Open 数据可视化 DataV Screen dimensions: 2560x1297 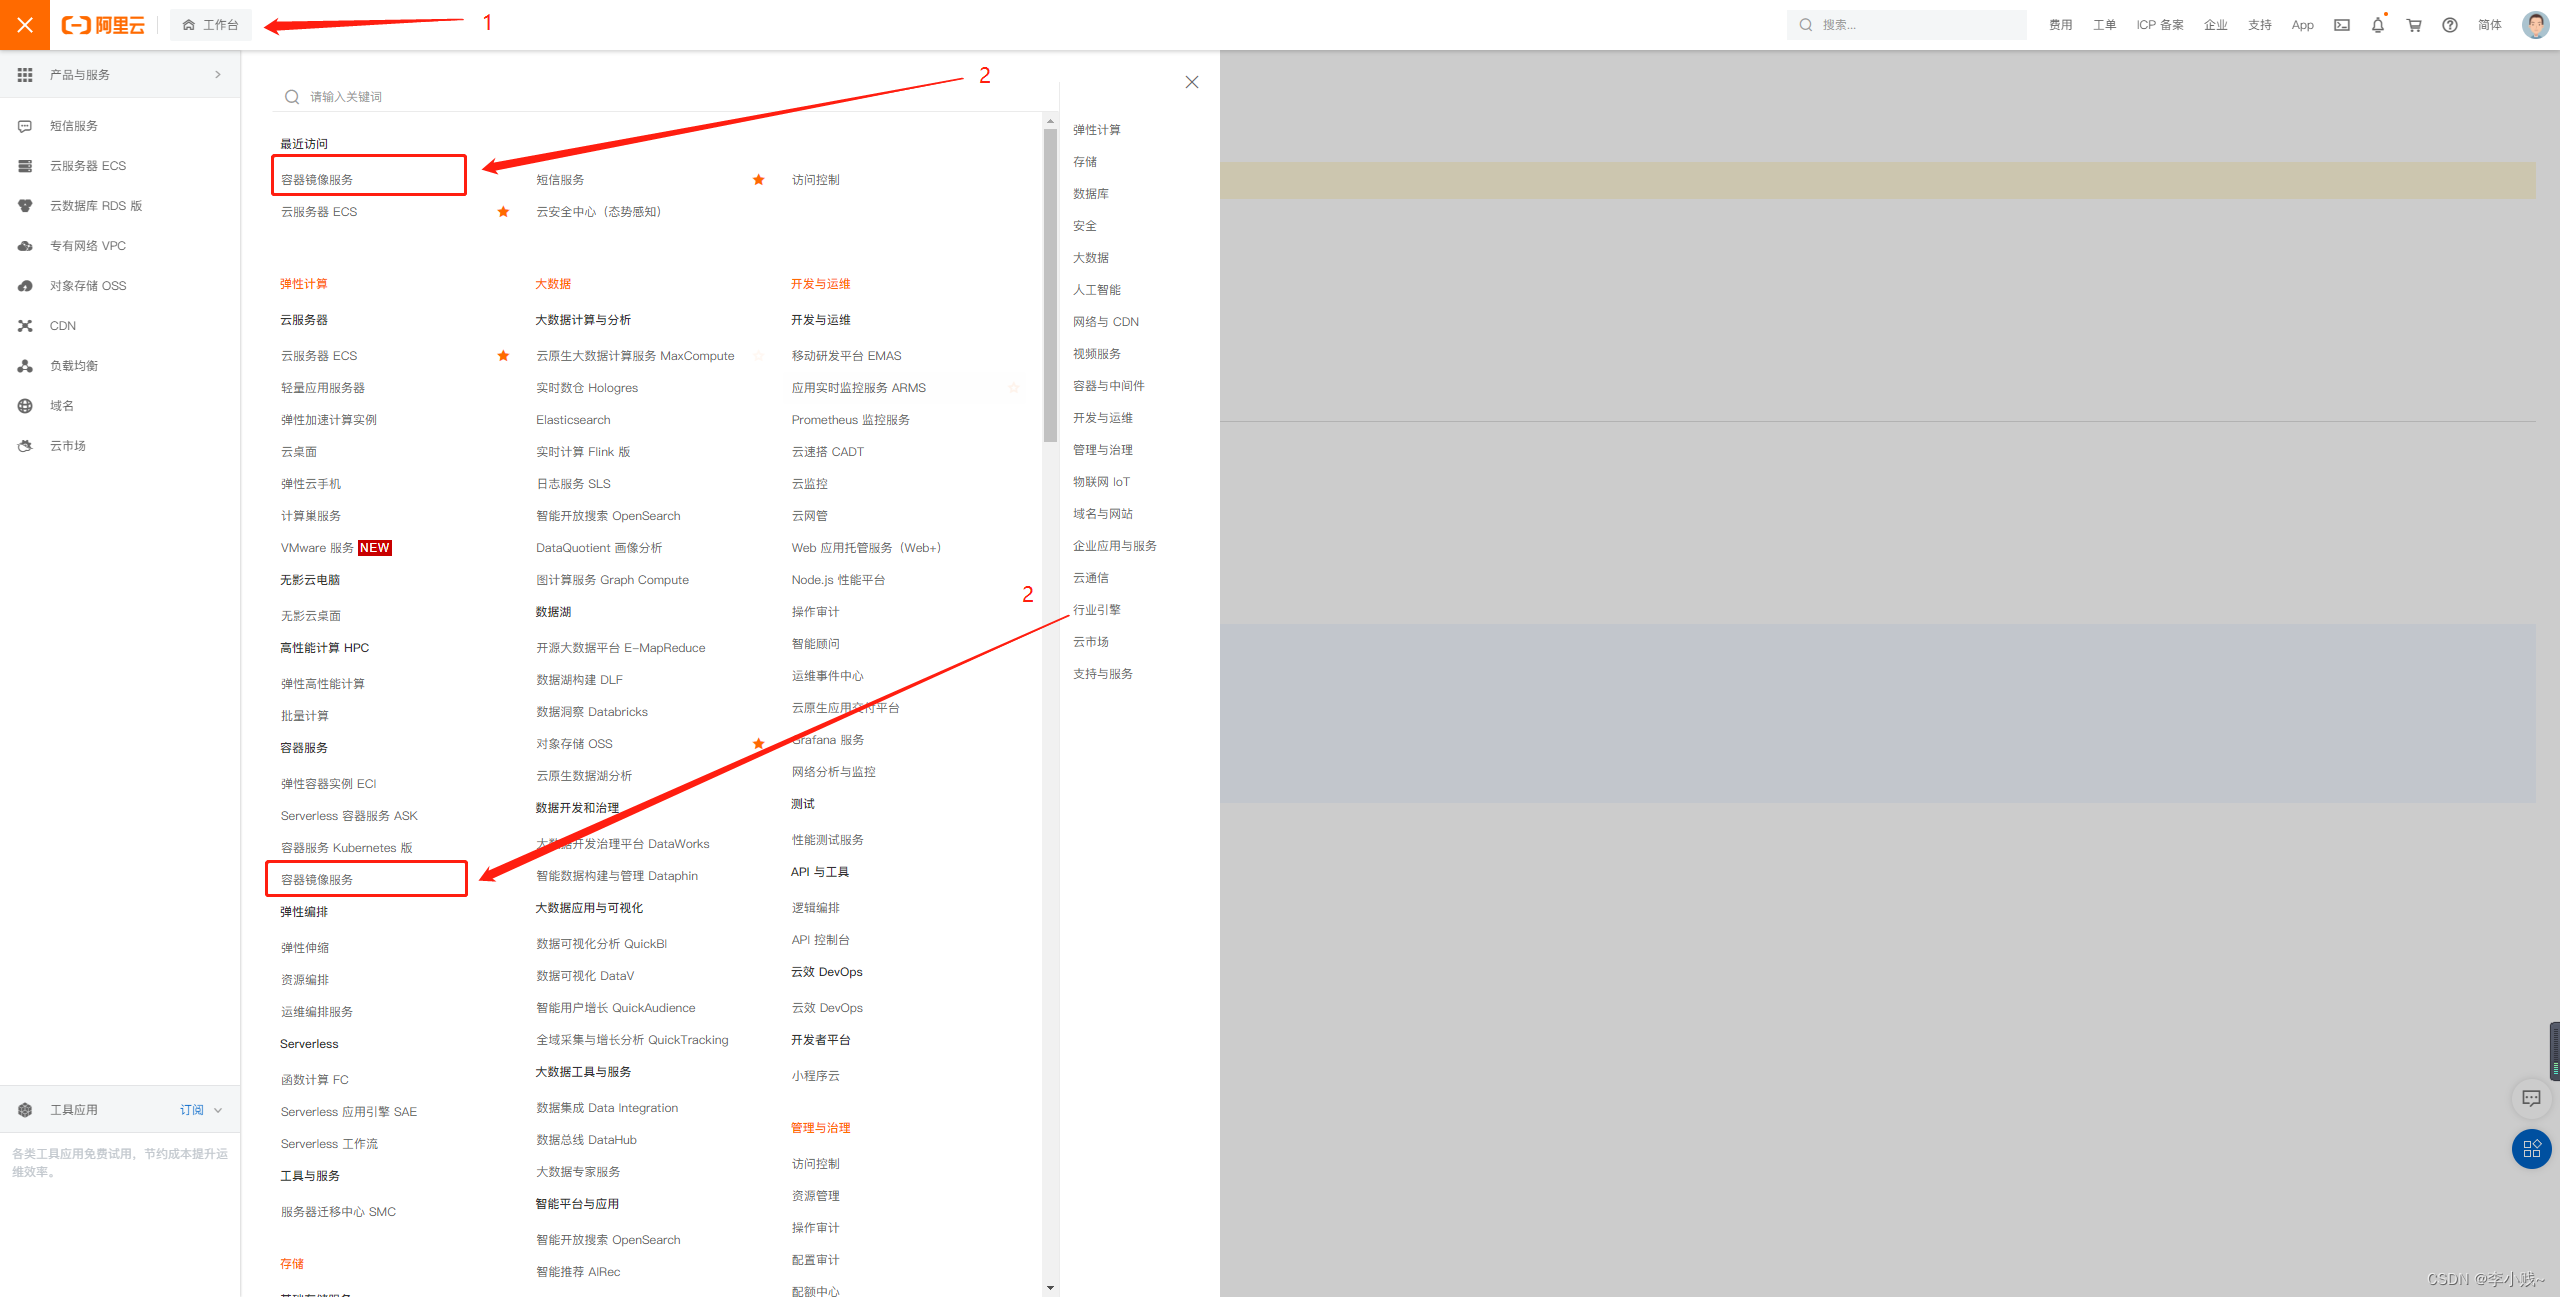click(585, 976)
